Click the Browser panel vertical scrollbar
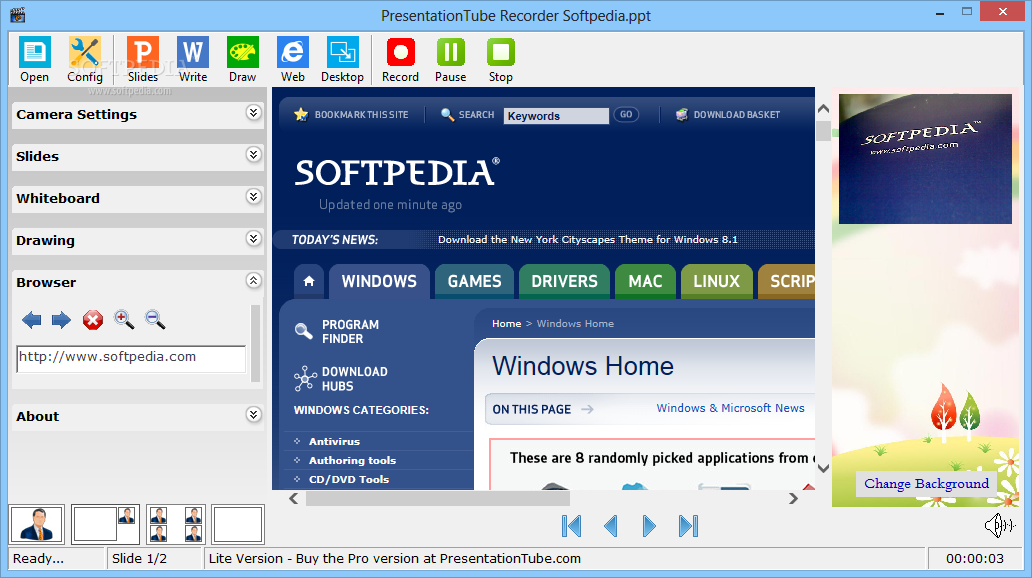This screenshot has height=578, width=1032. [255, 343]
